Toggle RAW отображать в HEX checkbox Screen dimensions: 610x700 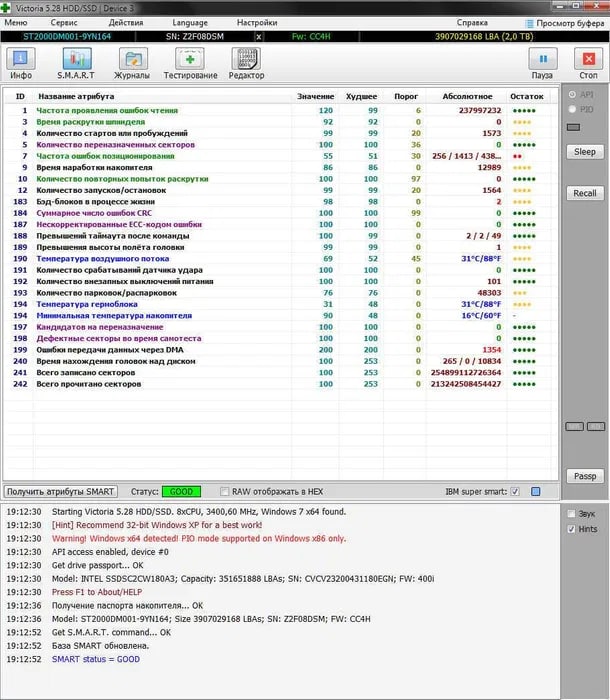224,492
